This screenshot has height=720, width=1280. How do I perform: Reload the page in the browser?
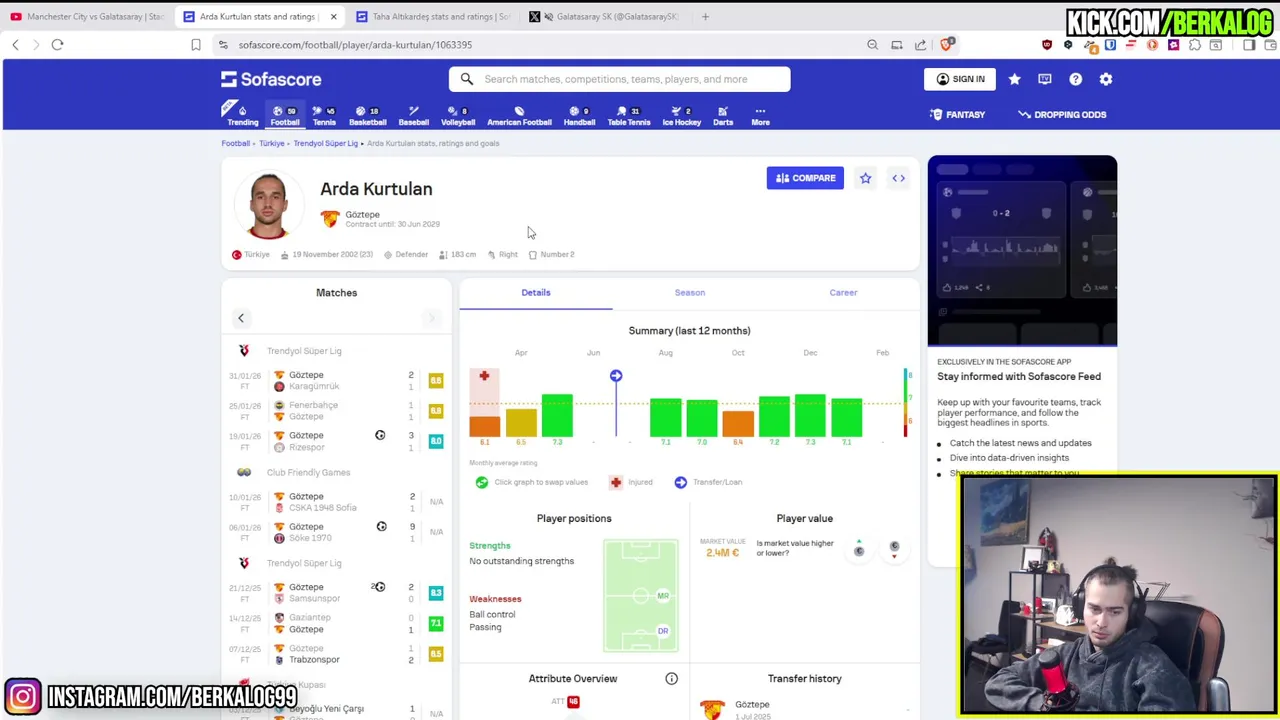pyautogui.click(x=57, y=44)
